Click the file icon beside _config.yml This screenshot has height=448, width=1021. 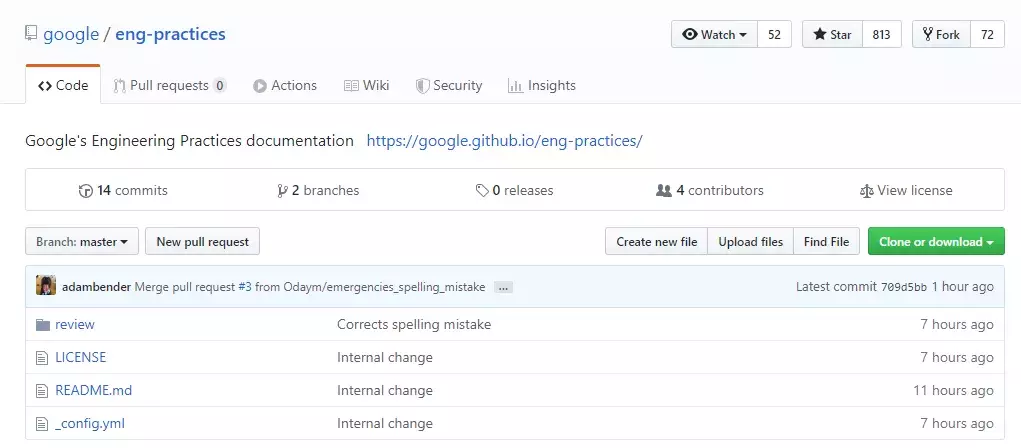click(42, 424)
